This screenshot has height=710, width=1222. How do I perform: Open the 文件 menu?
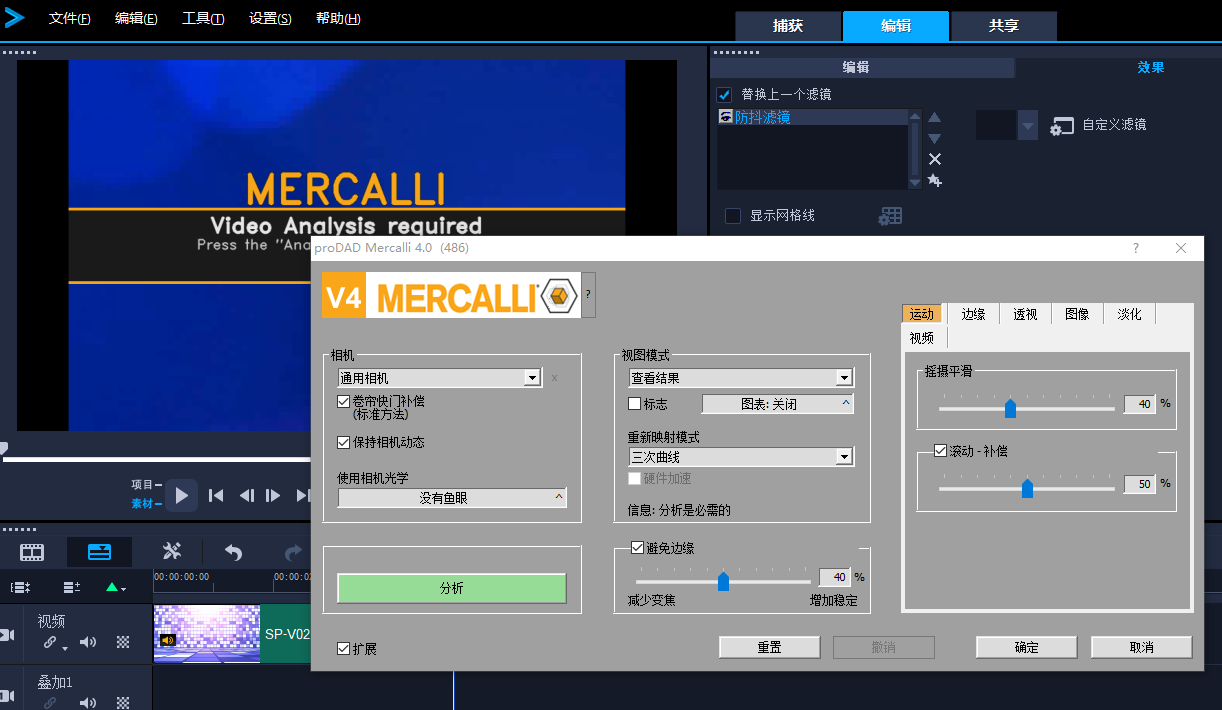coord(69,19)
